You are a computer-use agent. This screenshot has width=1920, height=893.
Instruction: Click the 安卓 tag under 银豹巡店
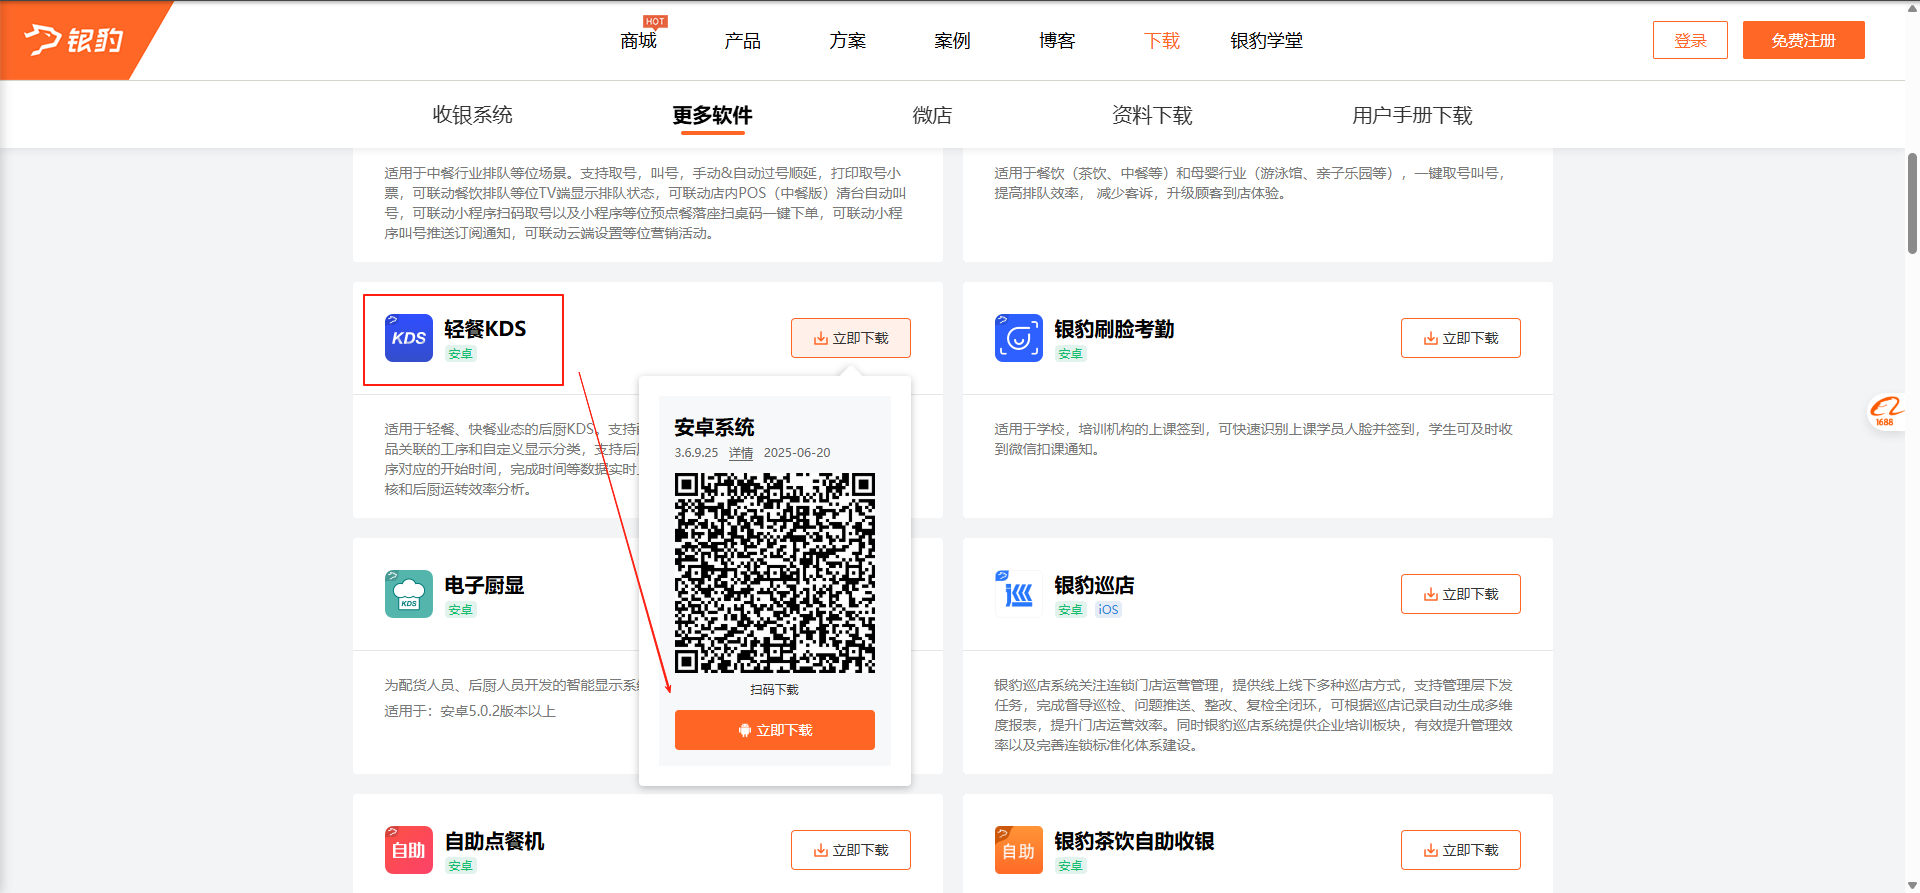pyautogui.click(x=1070, y=610)
